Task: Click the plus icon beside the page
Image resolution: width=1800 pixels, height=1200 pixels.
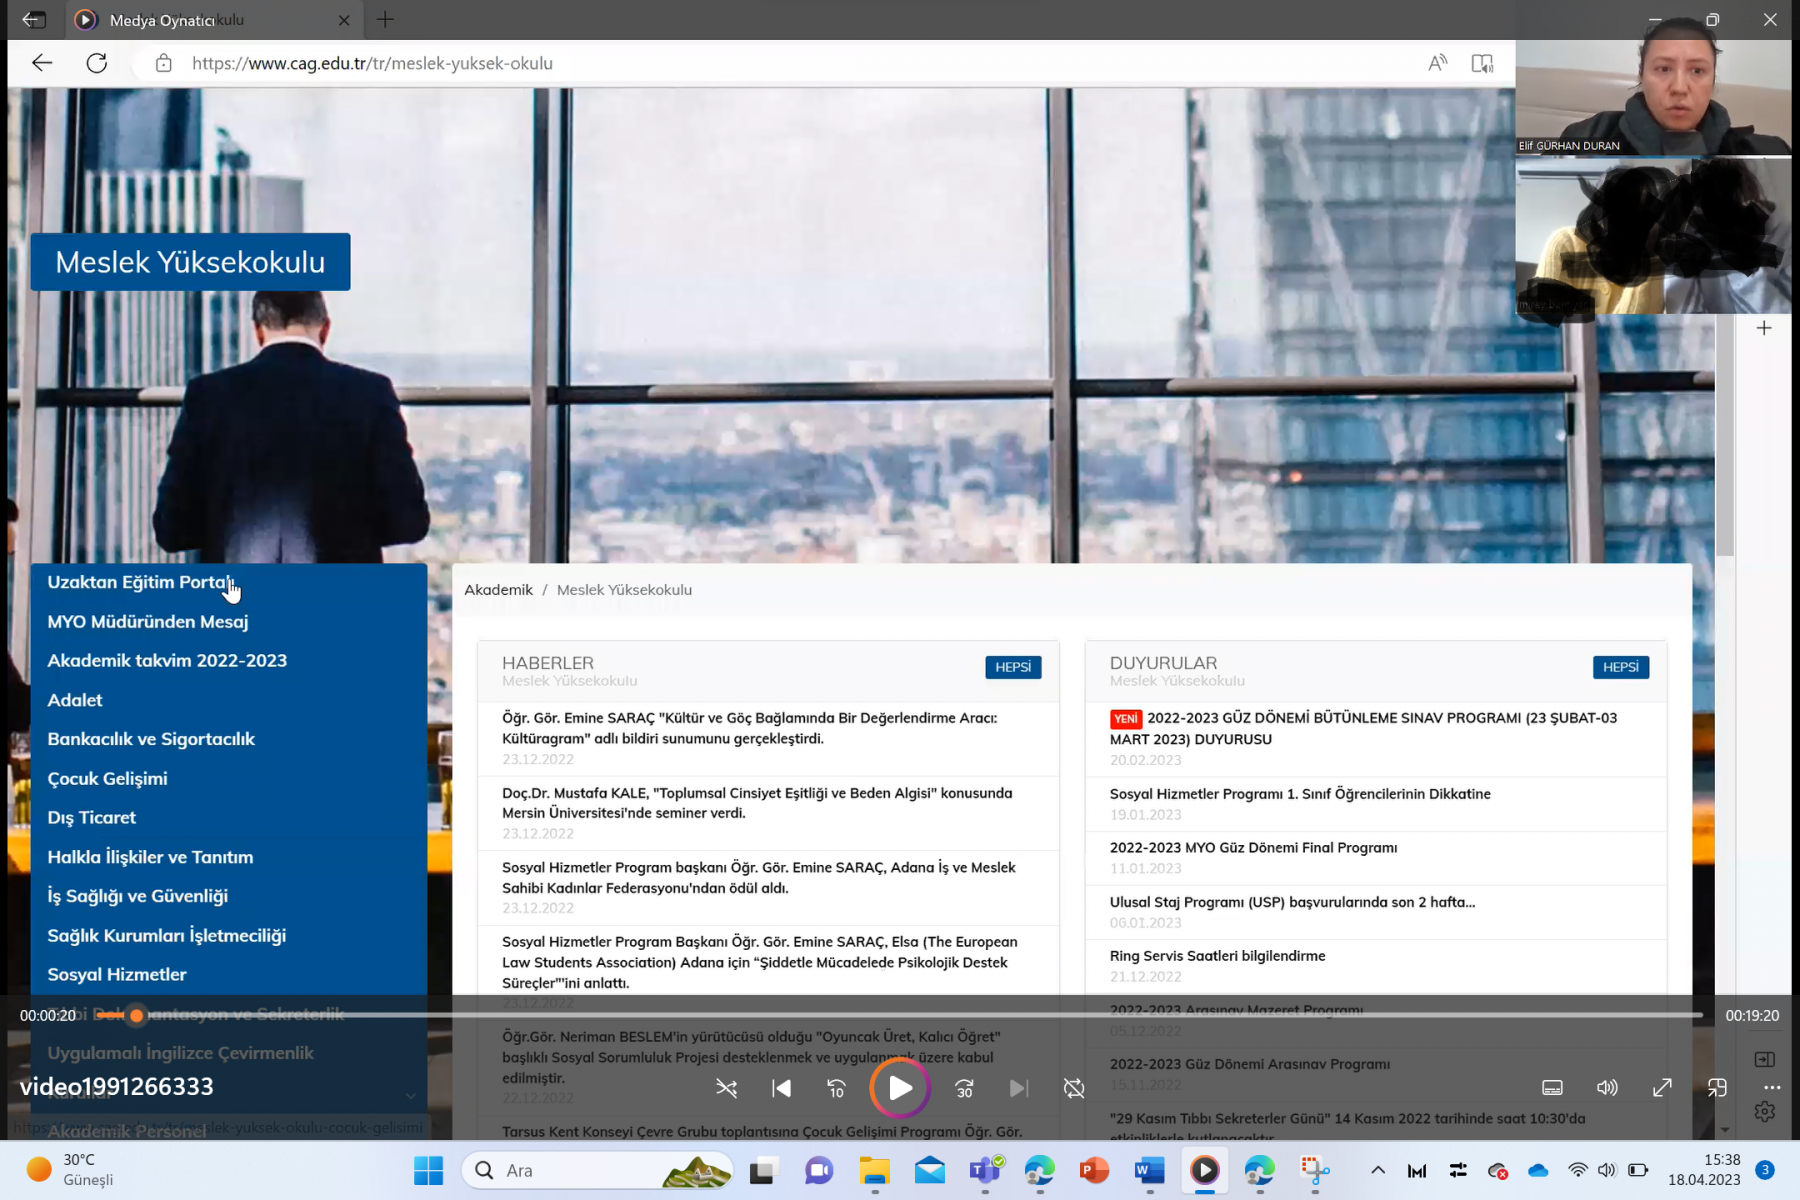Action: tap(1764, 328)
